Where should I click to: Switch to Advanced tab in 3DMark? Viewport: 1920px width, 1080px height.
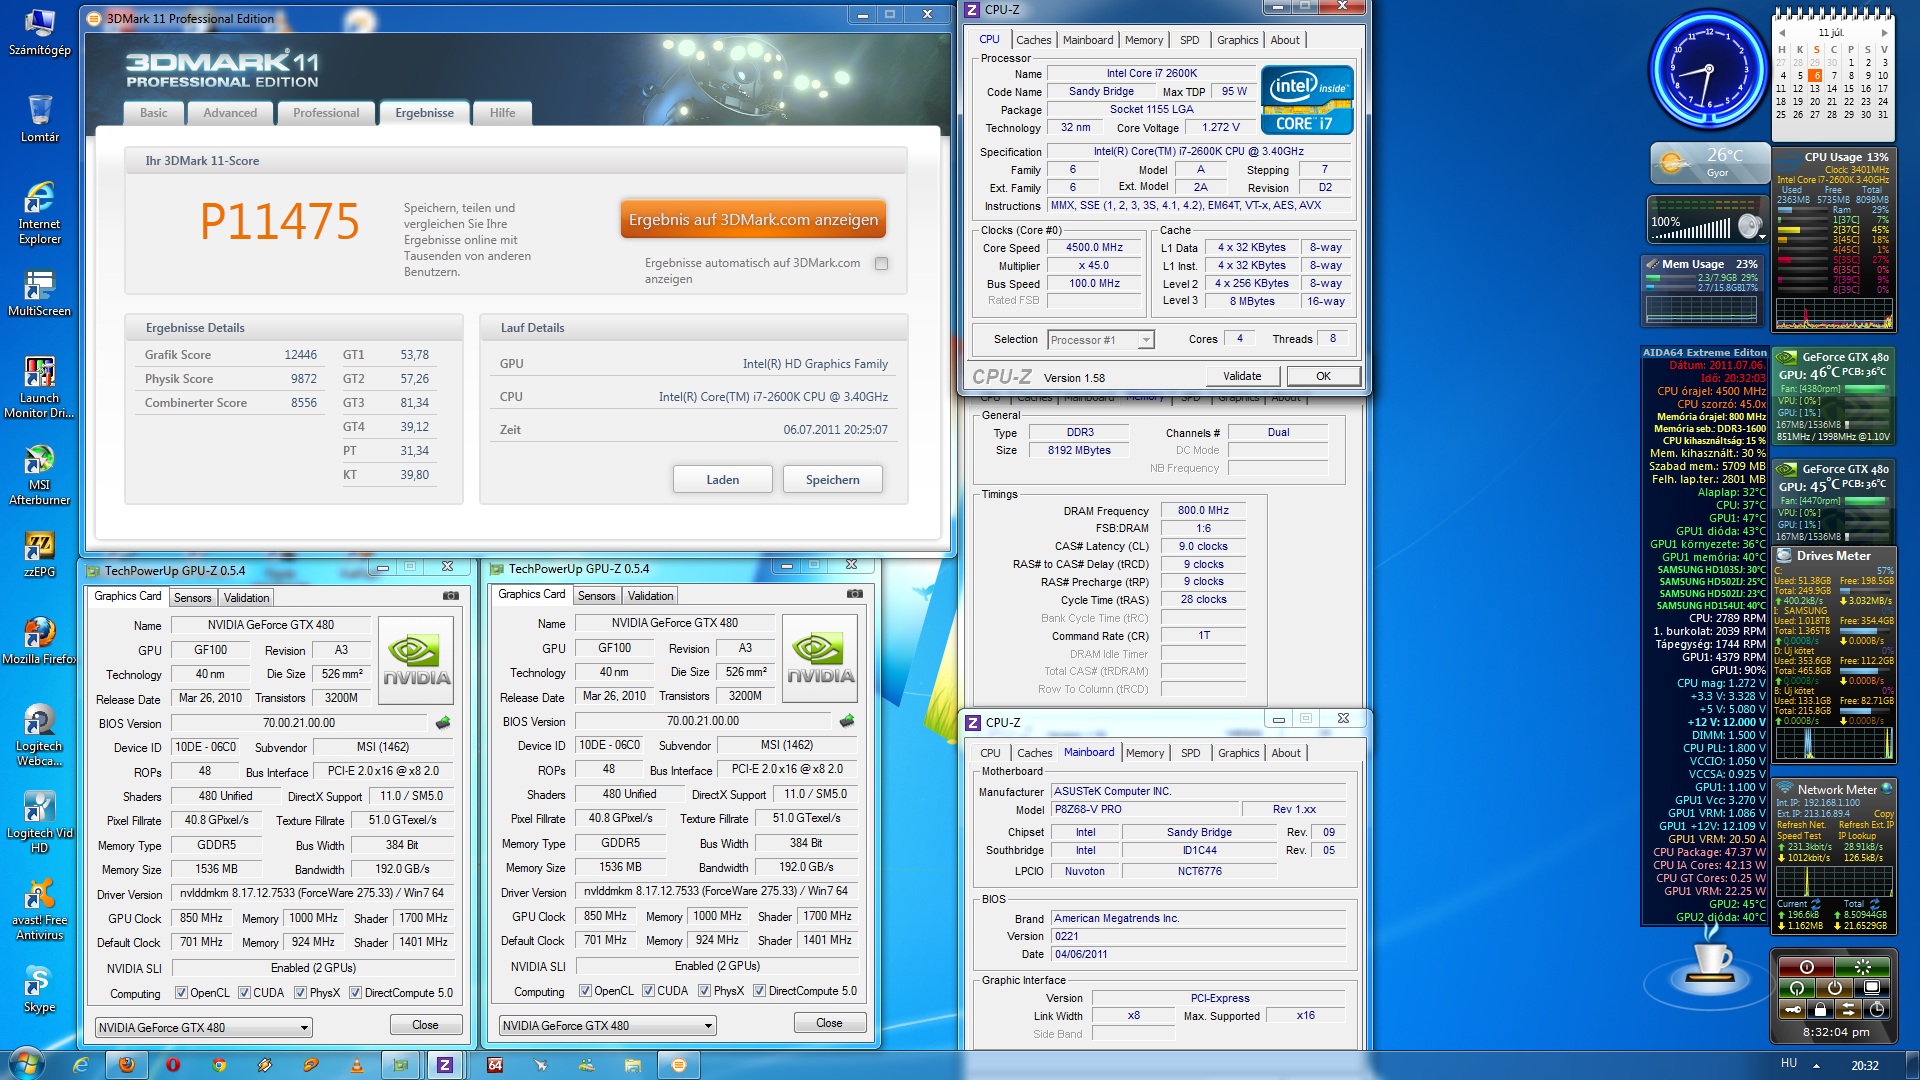(x=230, y=113)
